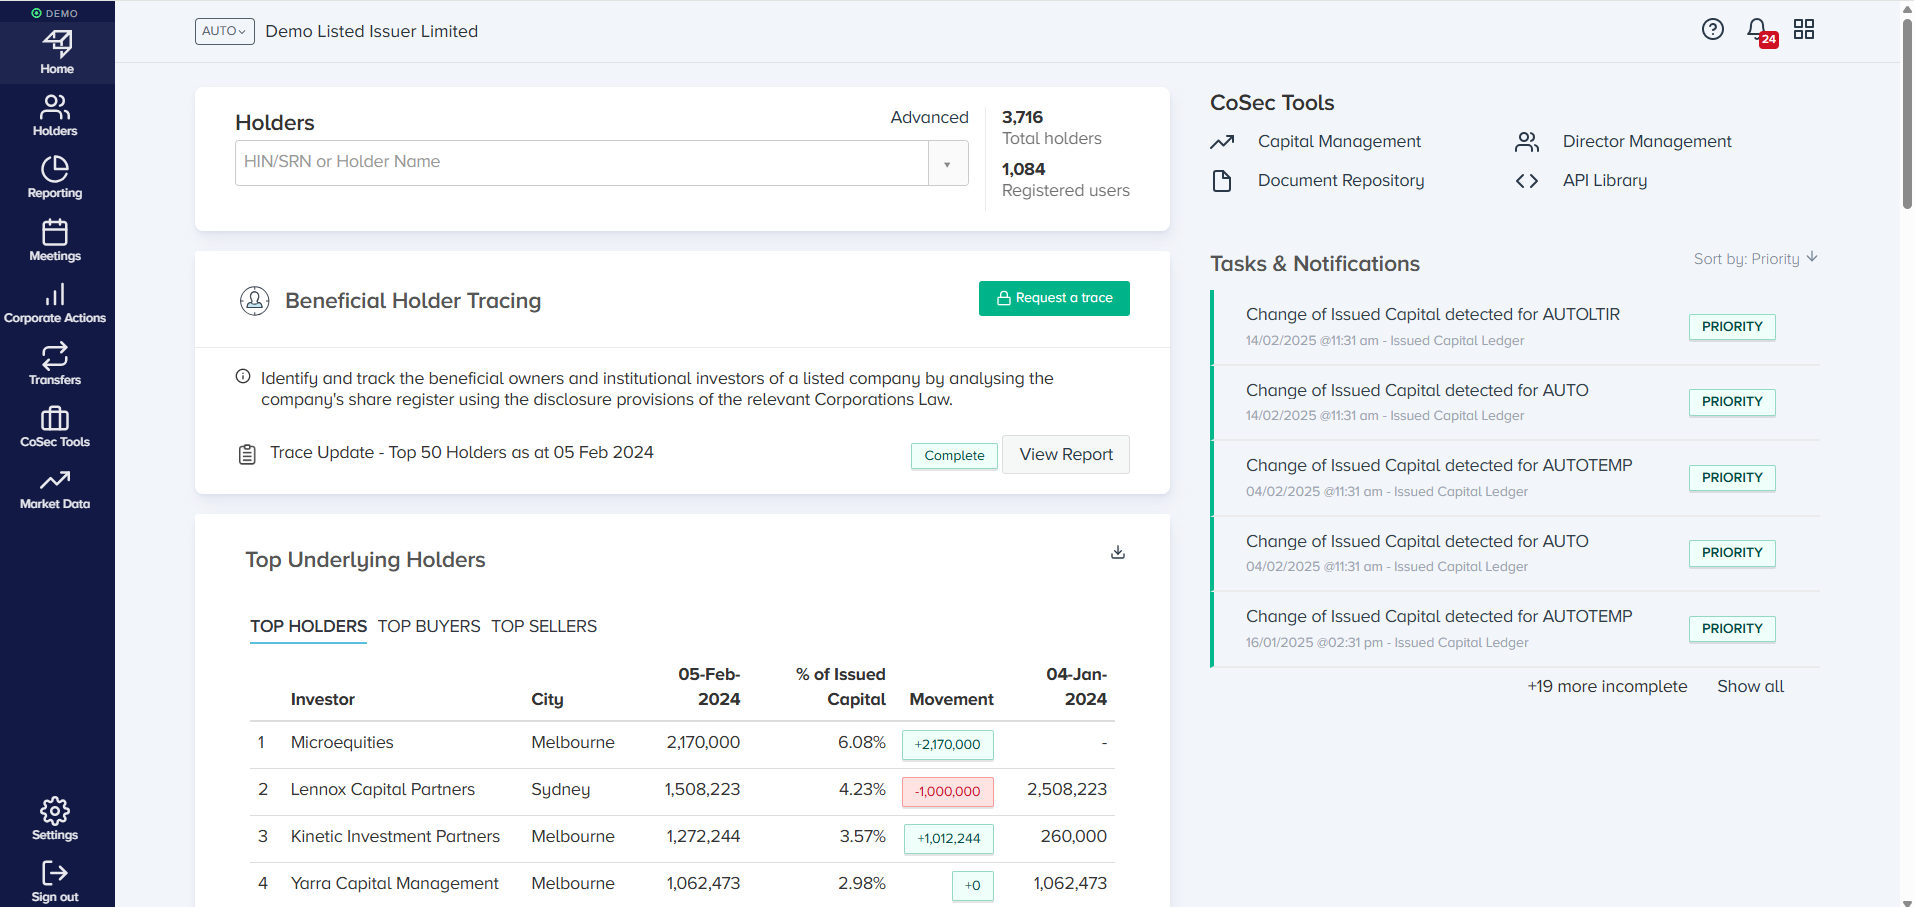Click the notifications bell icon
Image resolution: width=1914 pixels, height=907 pixels.
[1758, 30]
